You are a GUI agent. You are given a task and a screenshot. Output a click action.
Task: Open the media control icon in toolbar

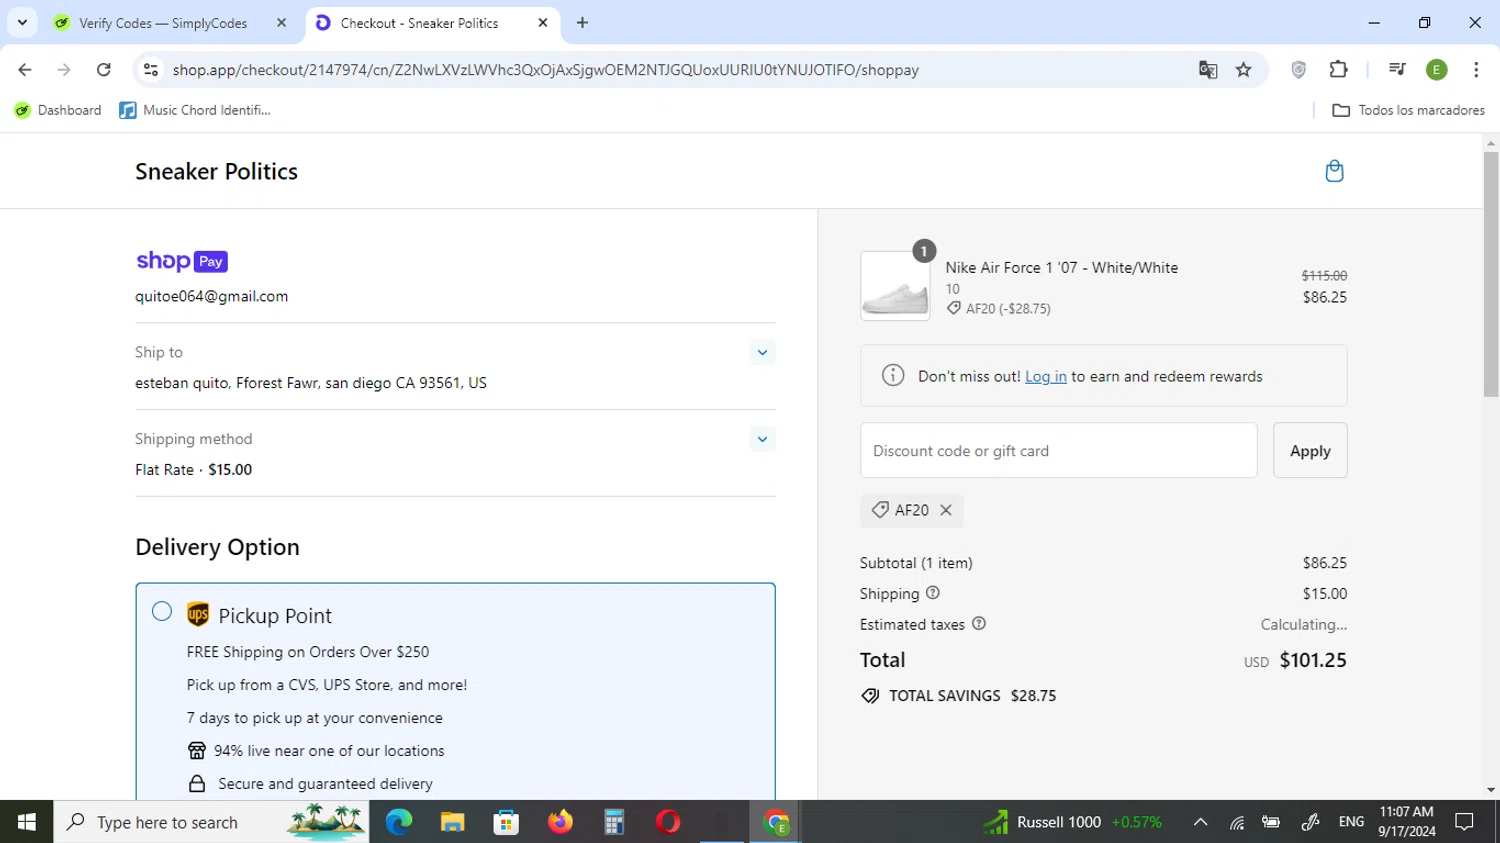coord(1397,70)
